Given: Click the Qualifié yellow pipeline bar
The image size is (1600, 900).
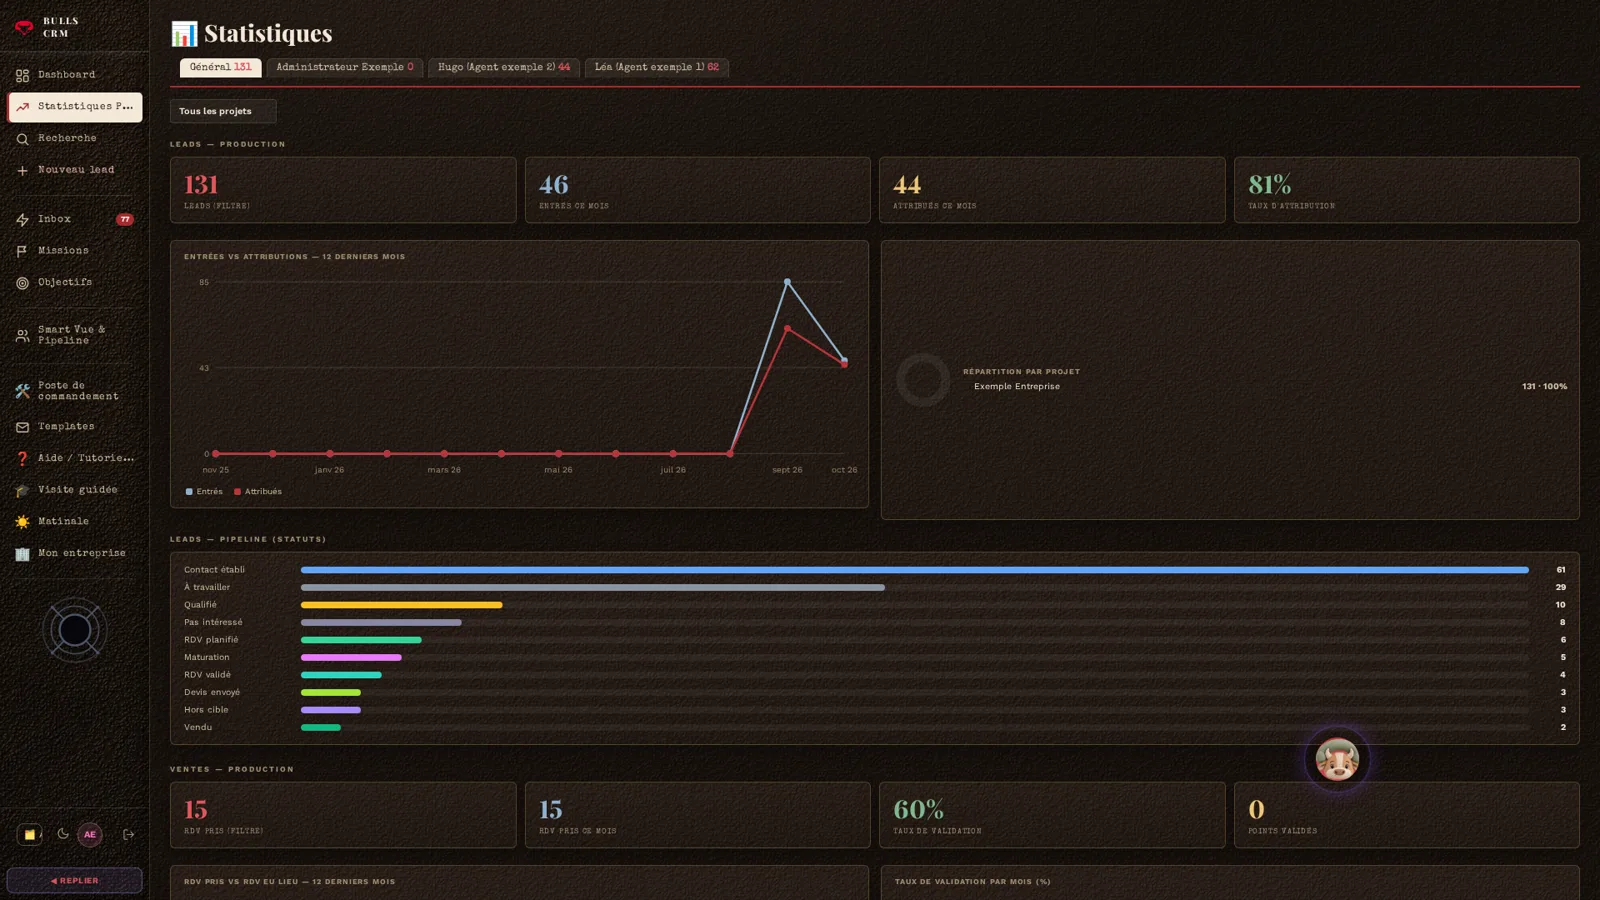Looking at the screenshot, I should click(x=402, y=605).
